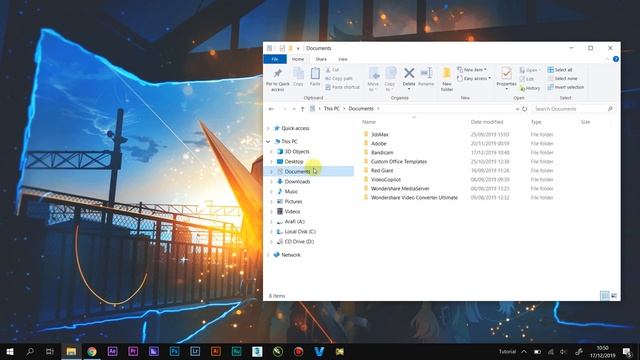This screenshot has width=640, height=360.
Task: Click Invert selection in ribbon
Action: [x=566, y=87]
